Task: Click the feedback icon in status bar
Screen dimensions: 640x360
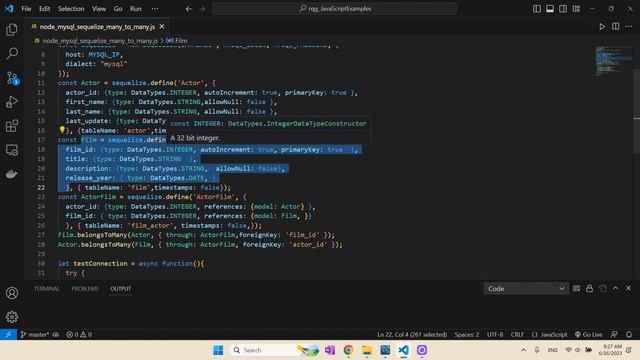Action: click(614, 334)
